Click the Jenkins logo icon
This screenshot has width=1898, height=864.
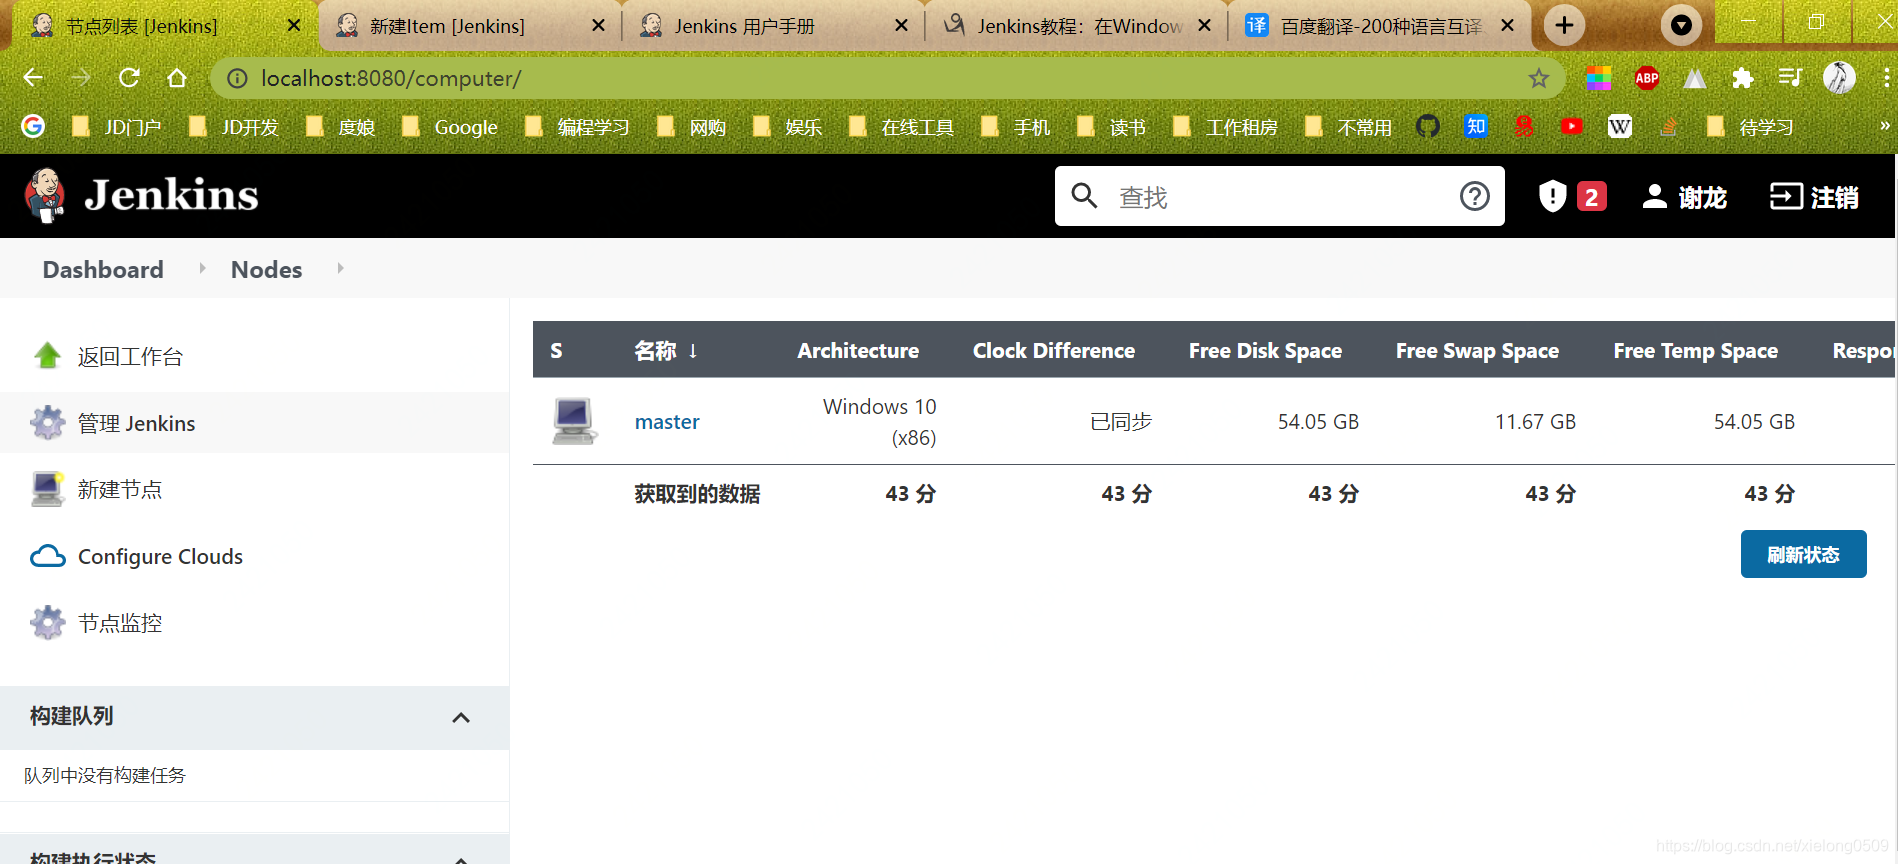(x=45, y=195)
